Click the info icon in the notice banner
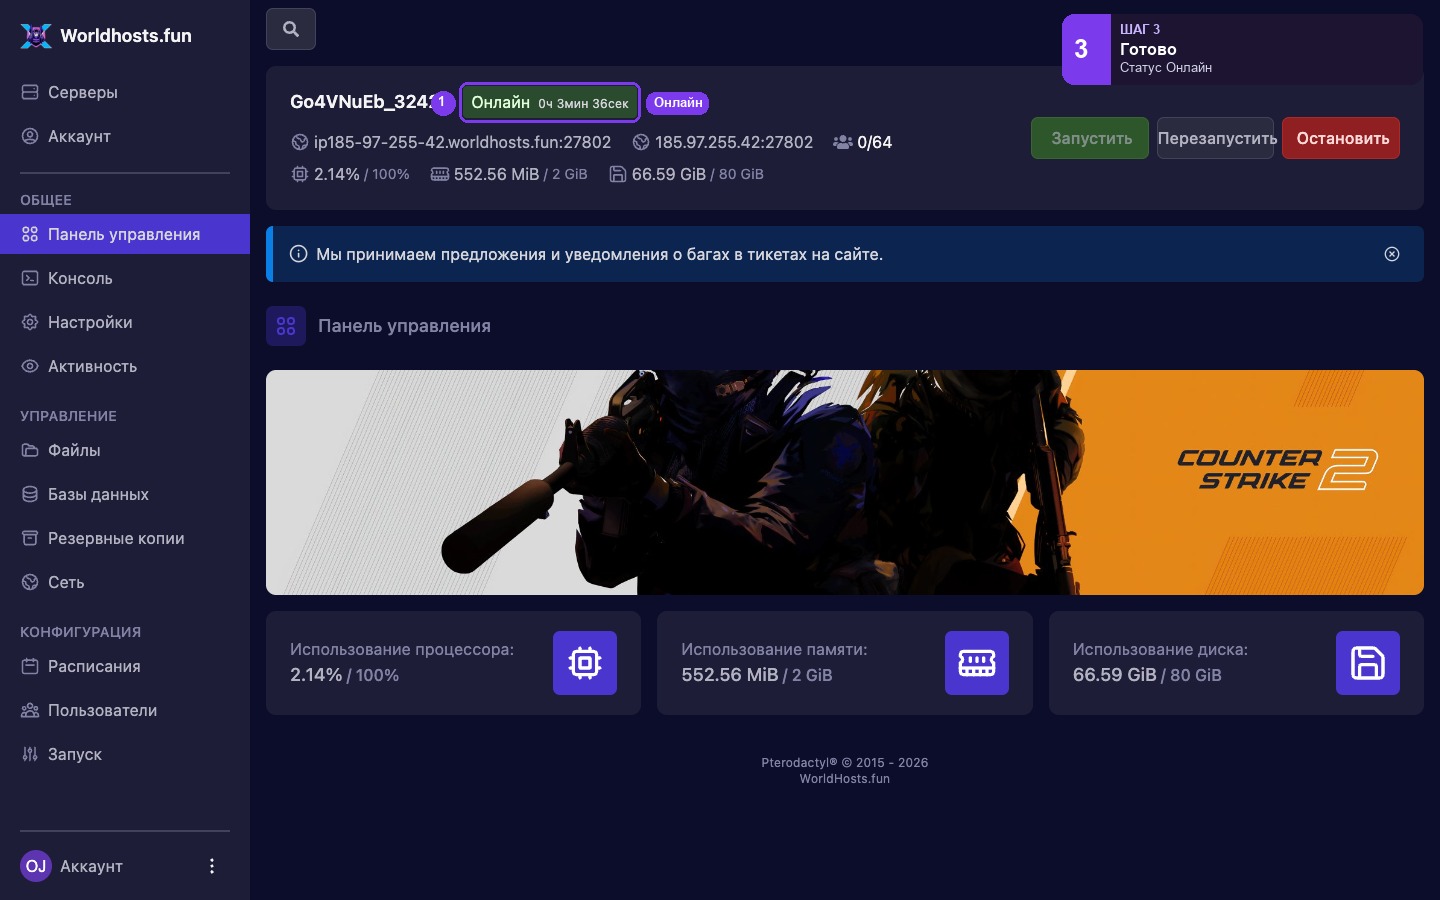1440x900 pixels. point(298,254)
